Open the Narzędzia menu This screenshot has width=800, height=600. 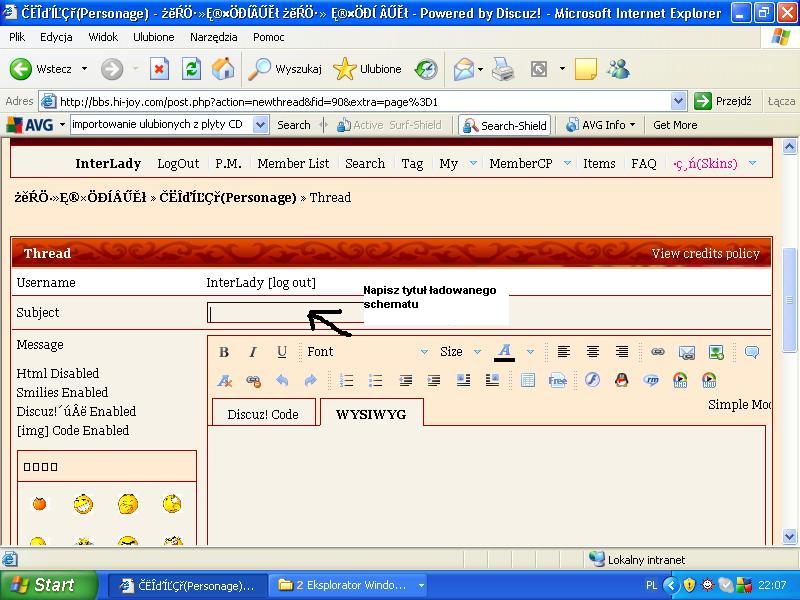pos(213,37)
